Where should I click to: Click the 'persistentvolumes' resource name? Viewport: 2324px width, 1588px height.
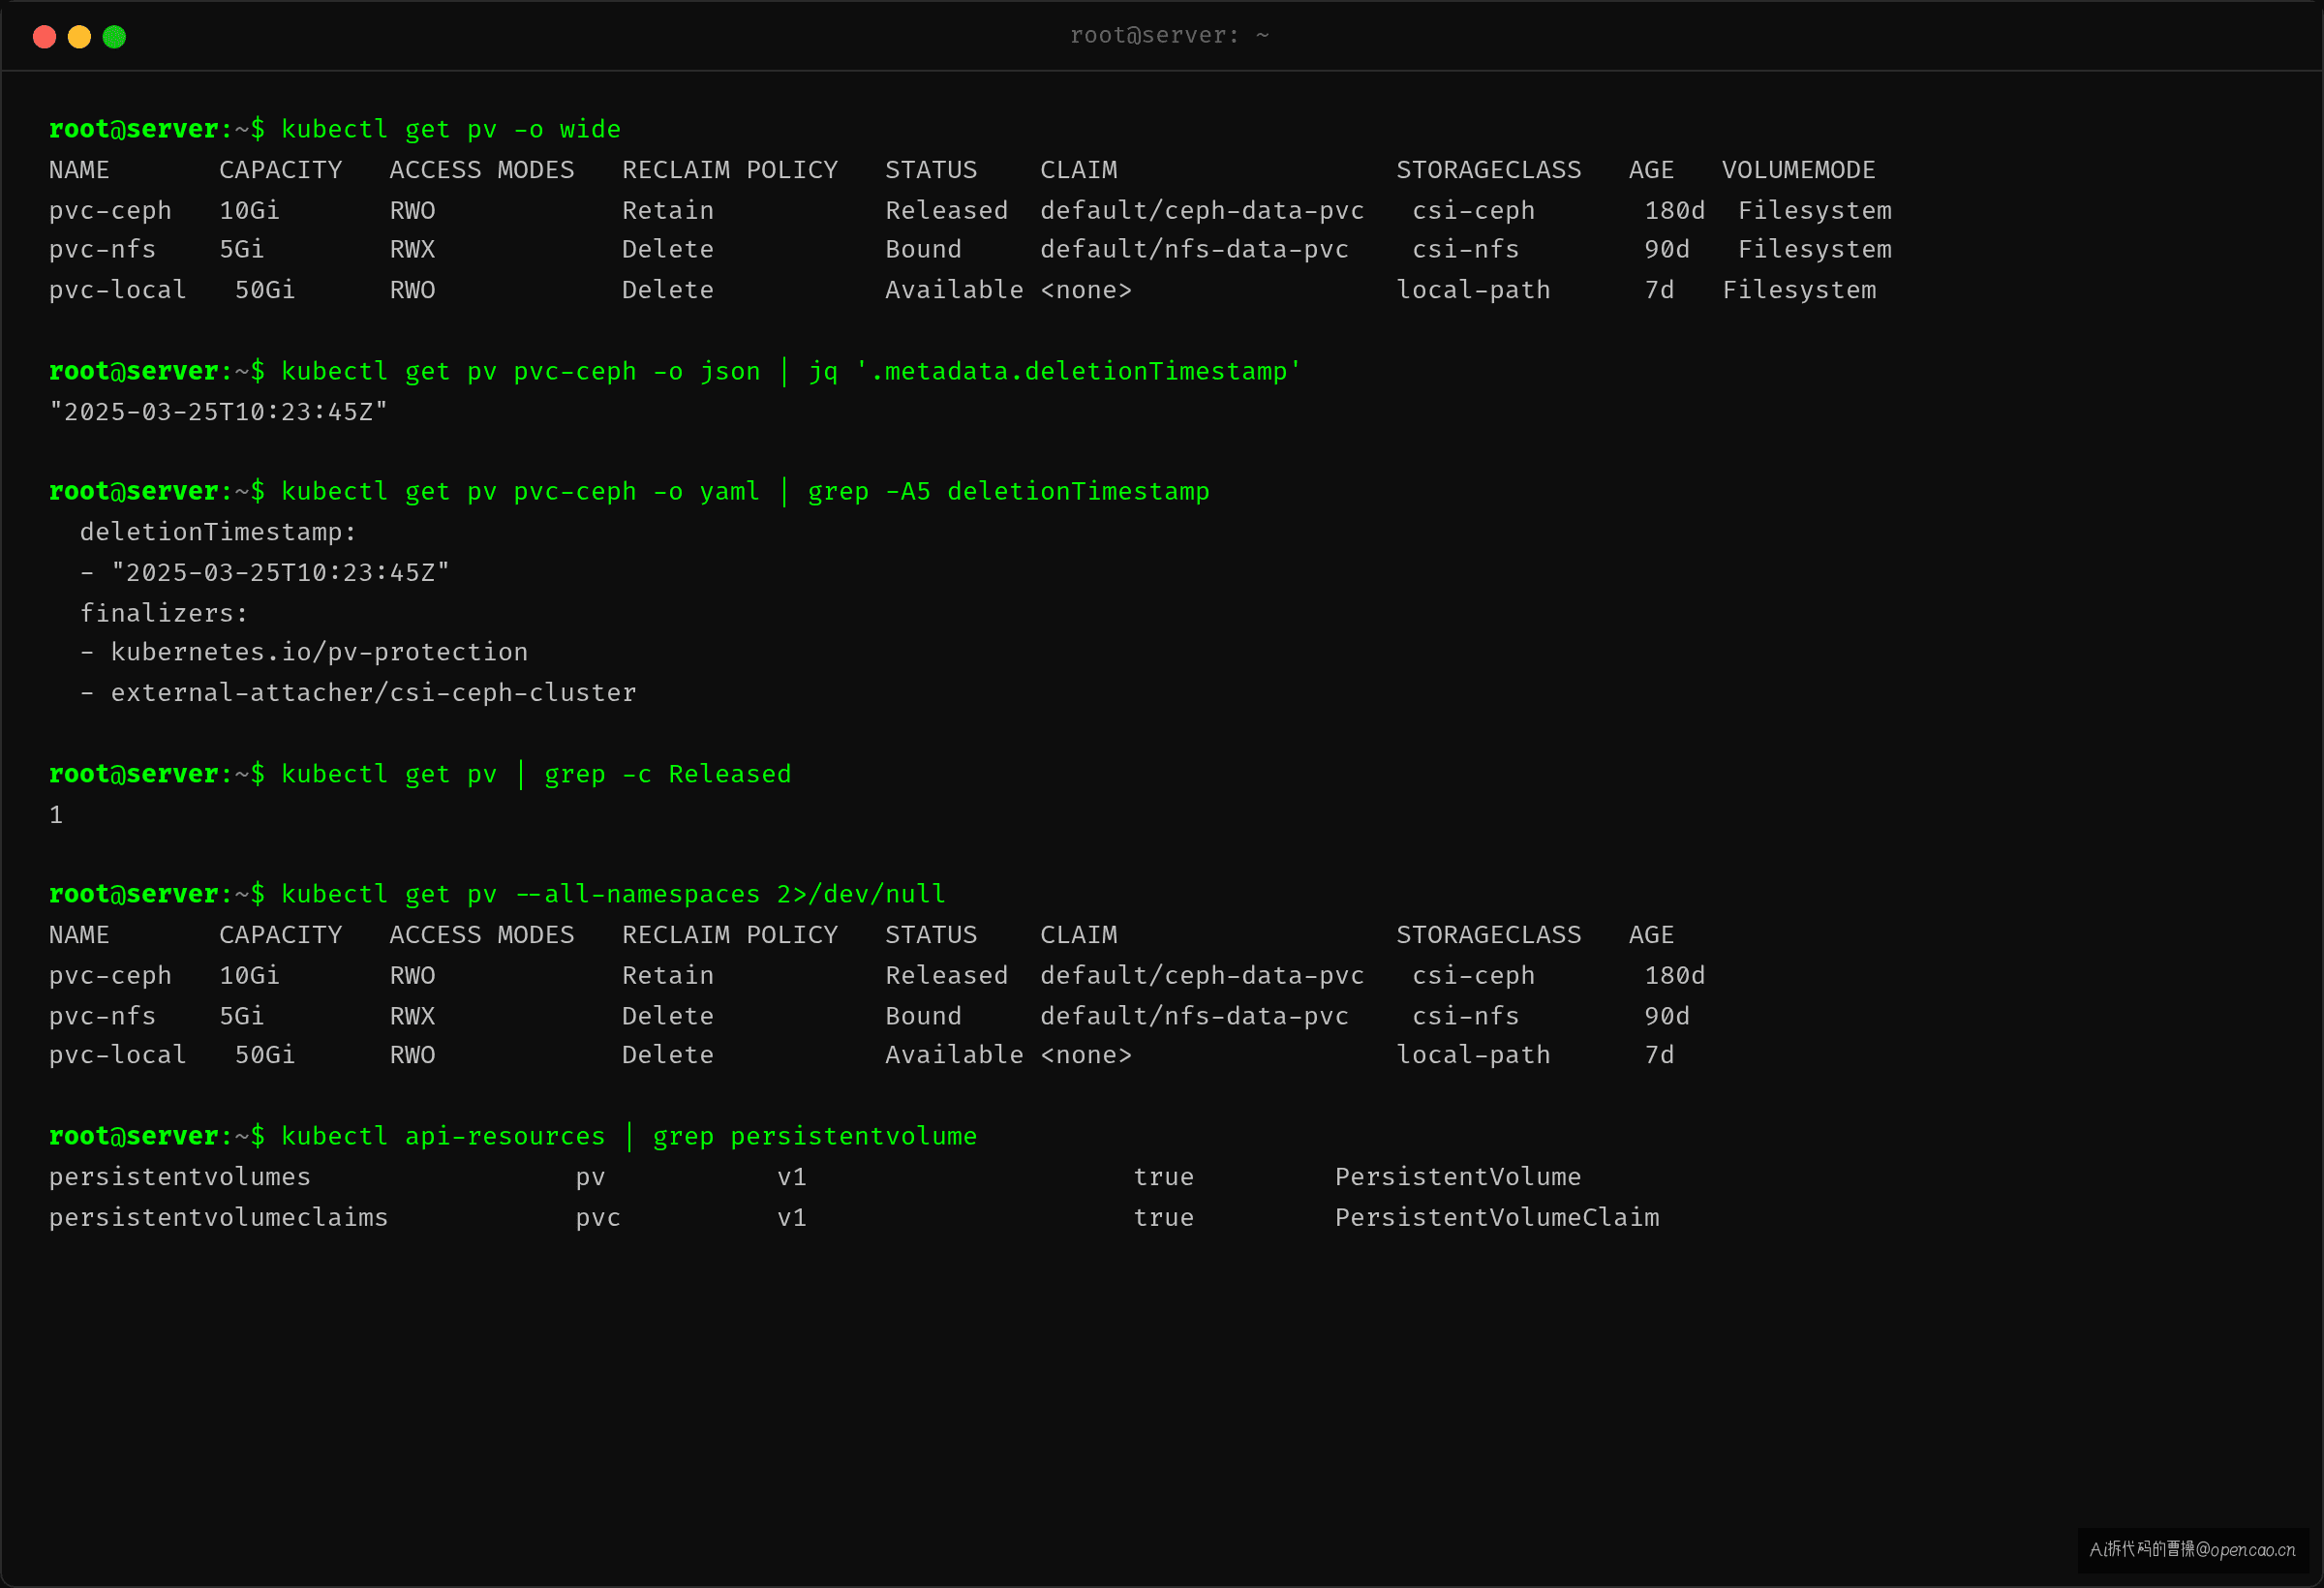click(x=180, y=1177)
